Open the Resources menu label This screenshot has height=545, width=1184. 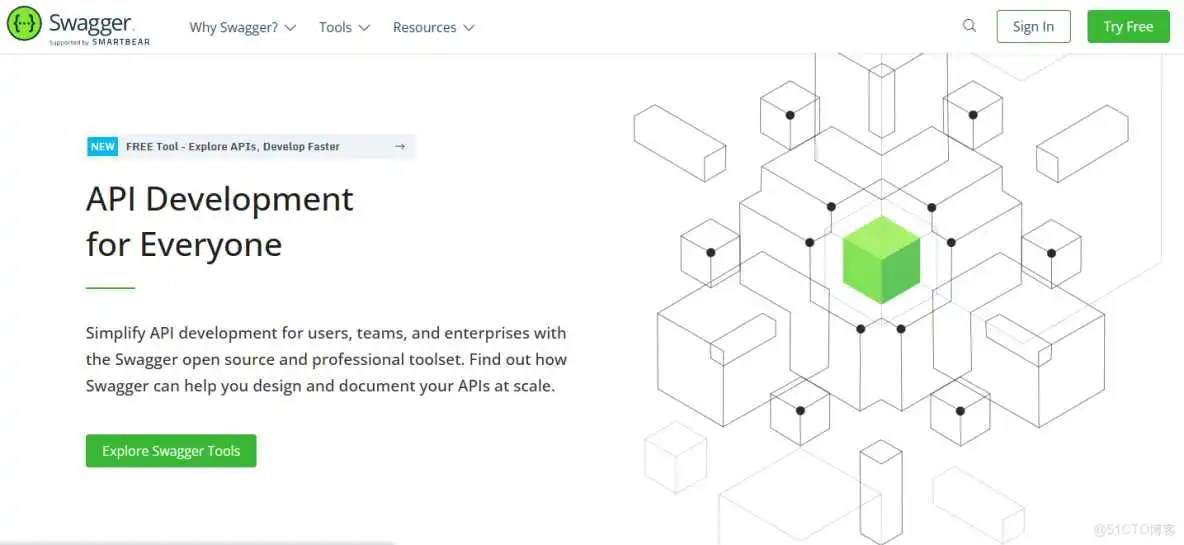tap(424, 27)
